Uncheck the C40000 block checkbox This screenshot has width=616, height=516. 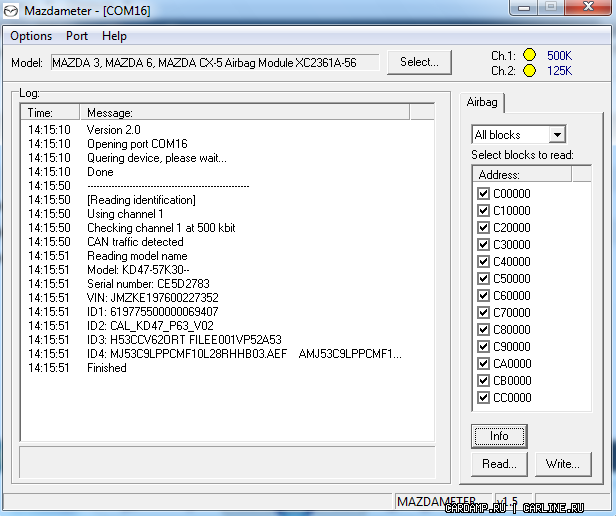[x=483, y=262]
